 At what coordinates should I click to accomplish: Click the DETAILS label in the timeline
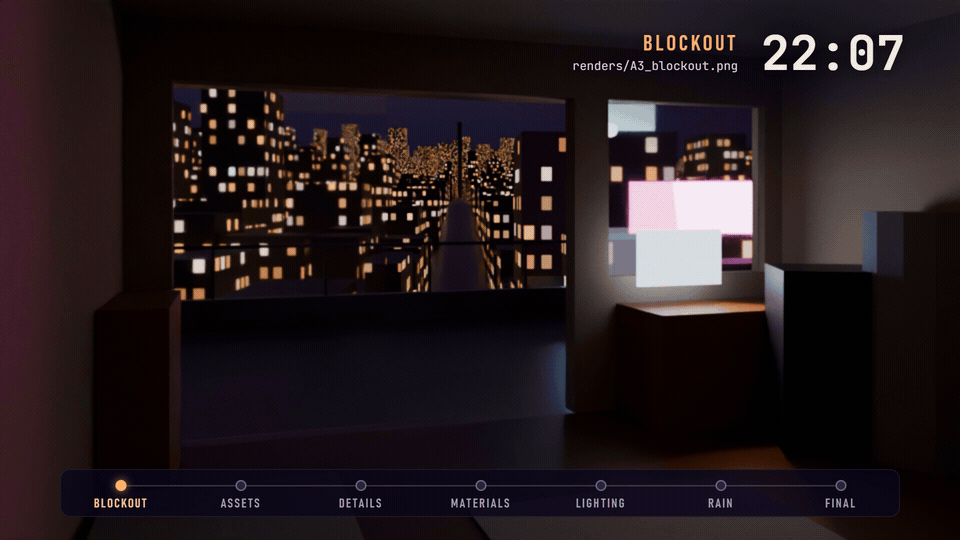pyautogui.click(x=361, y=503)
